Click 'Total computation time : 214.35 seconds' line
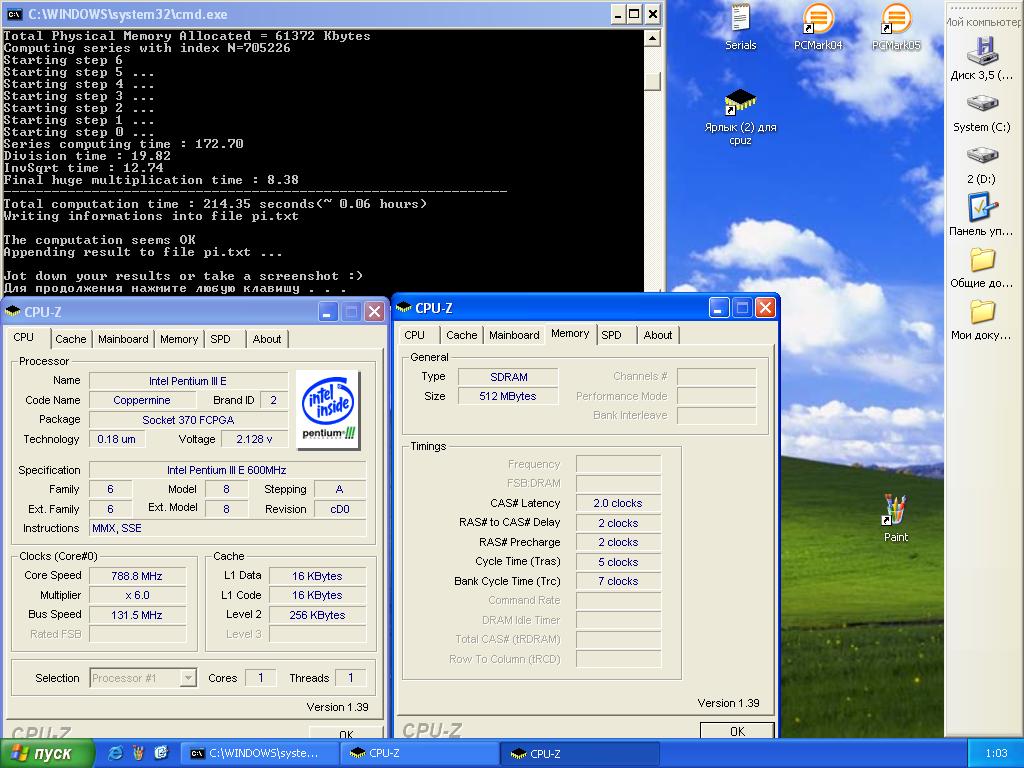Viewport: 1024px width, 768px height. coord(215,204)
